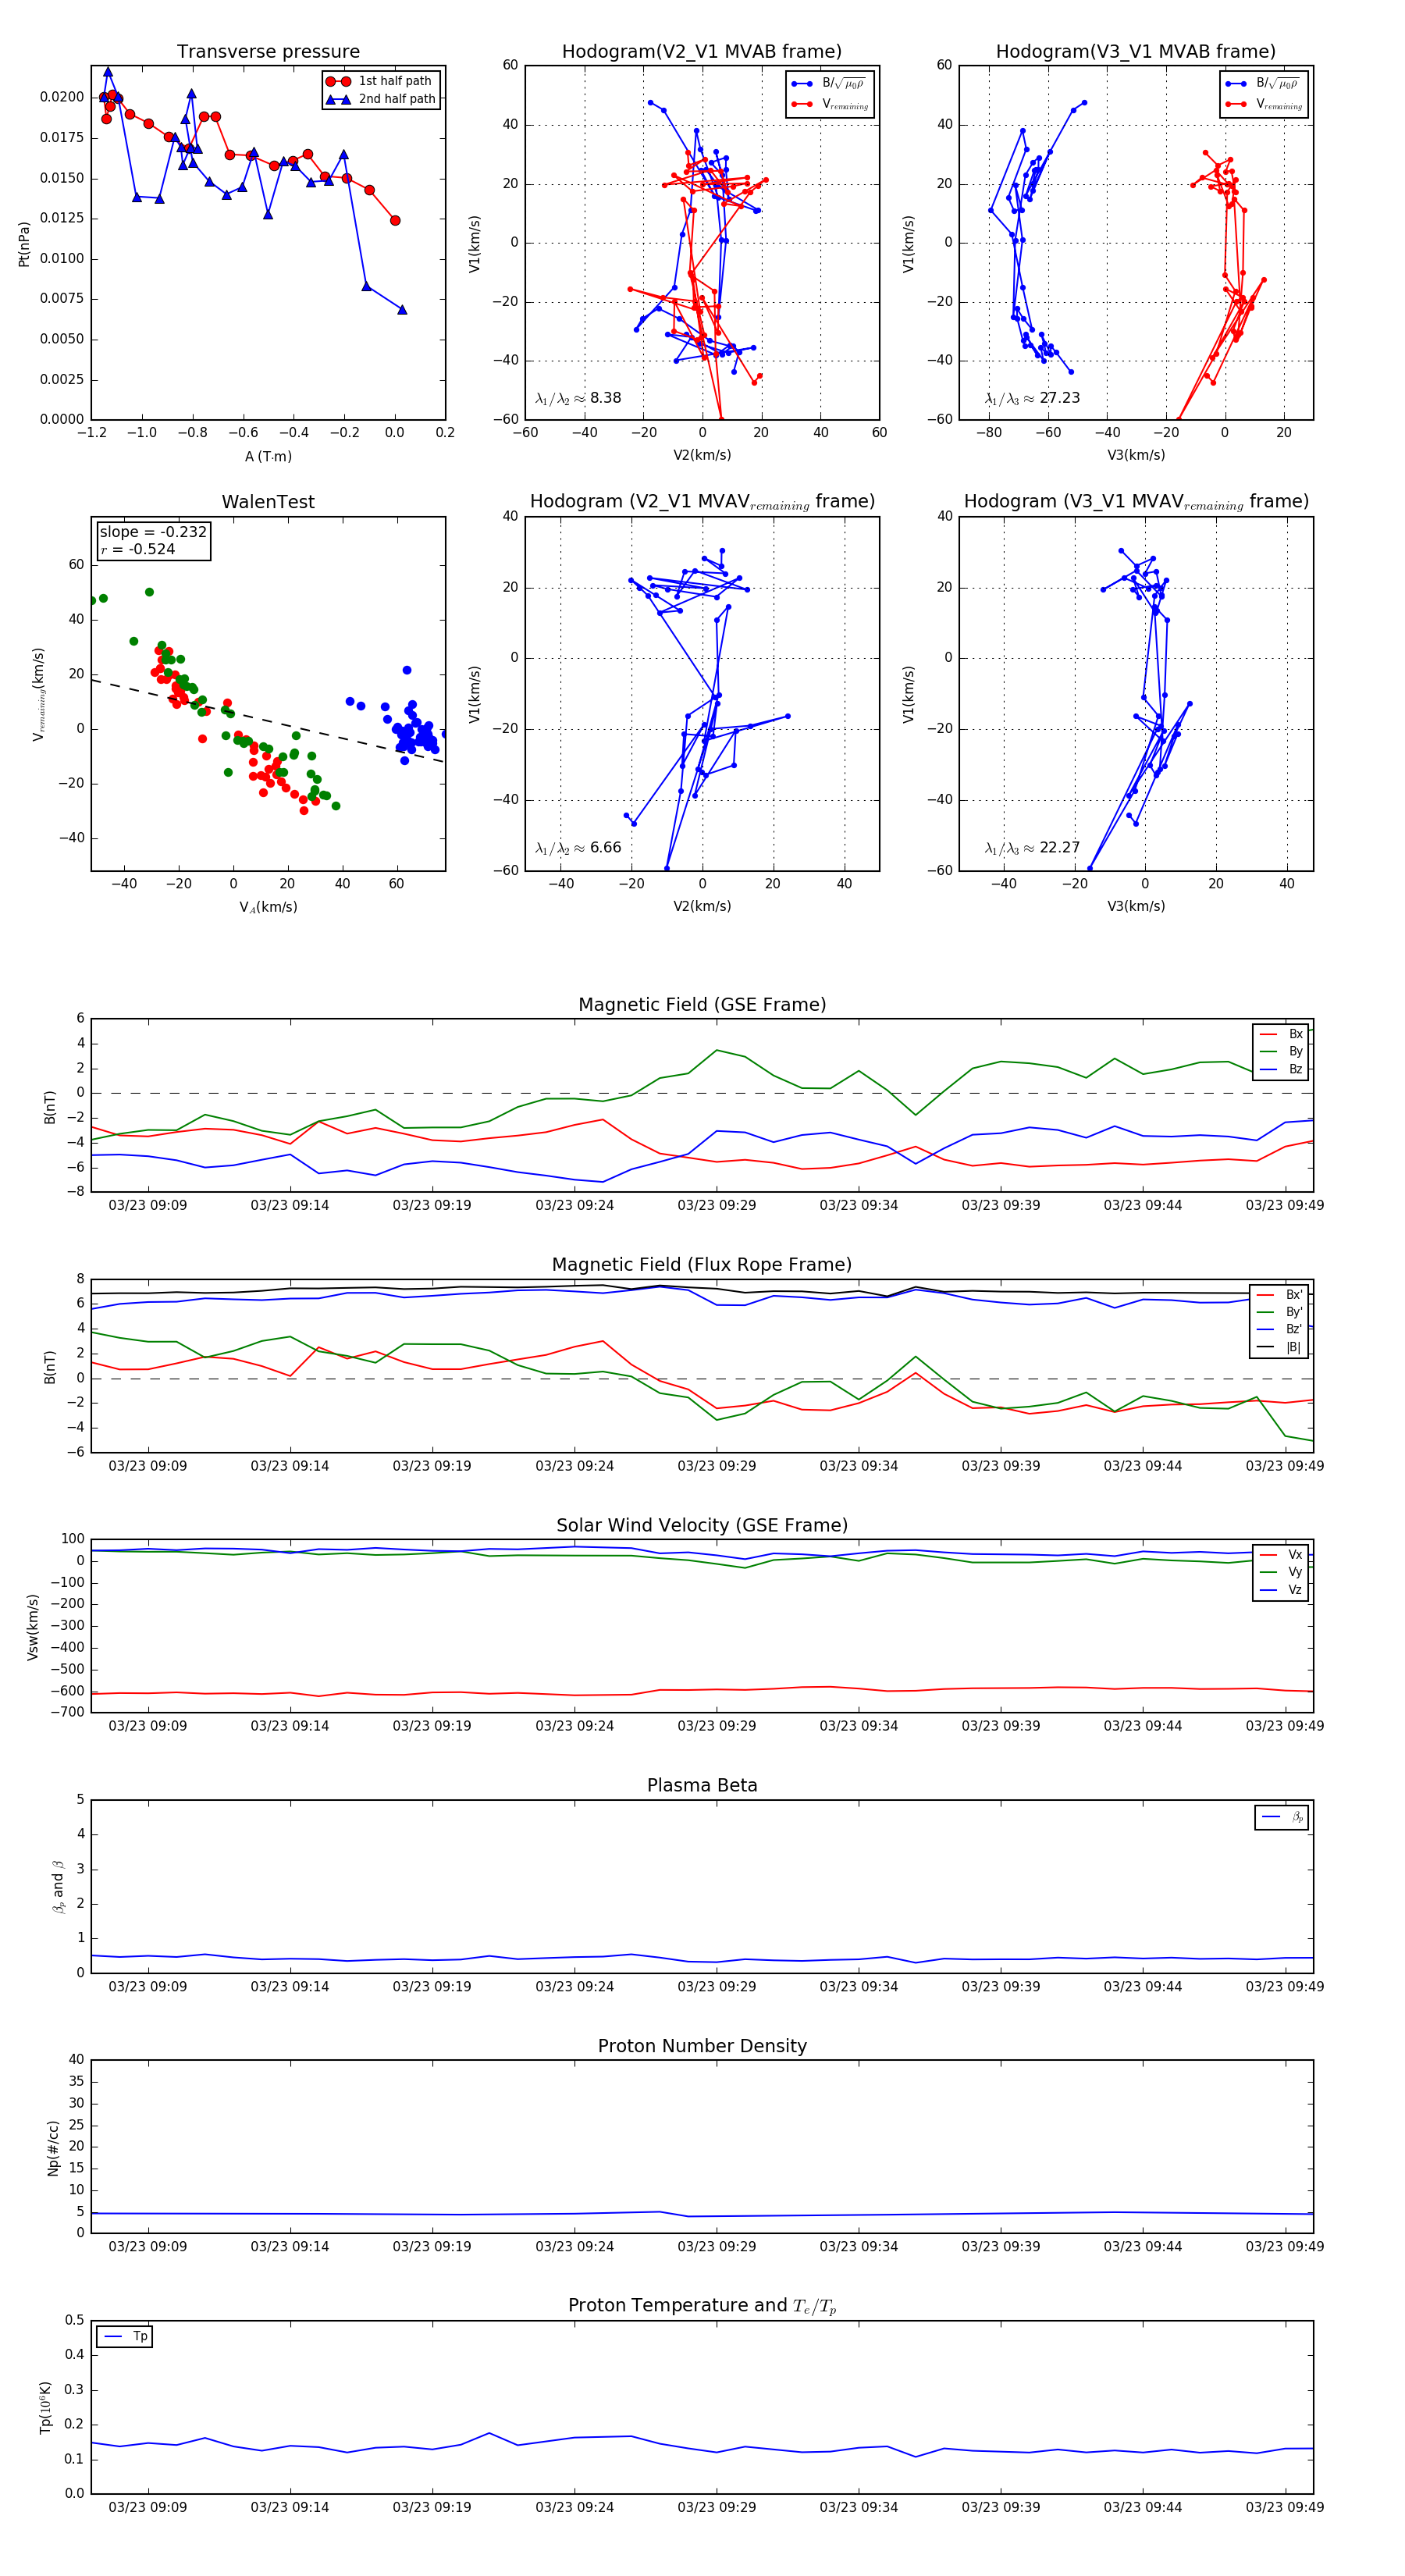Click the "Vsw(km/s)" y-axis label

click(32, 1627)
